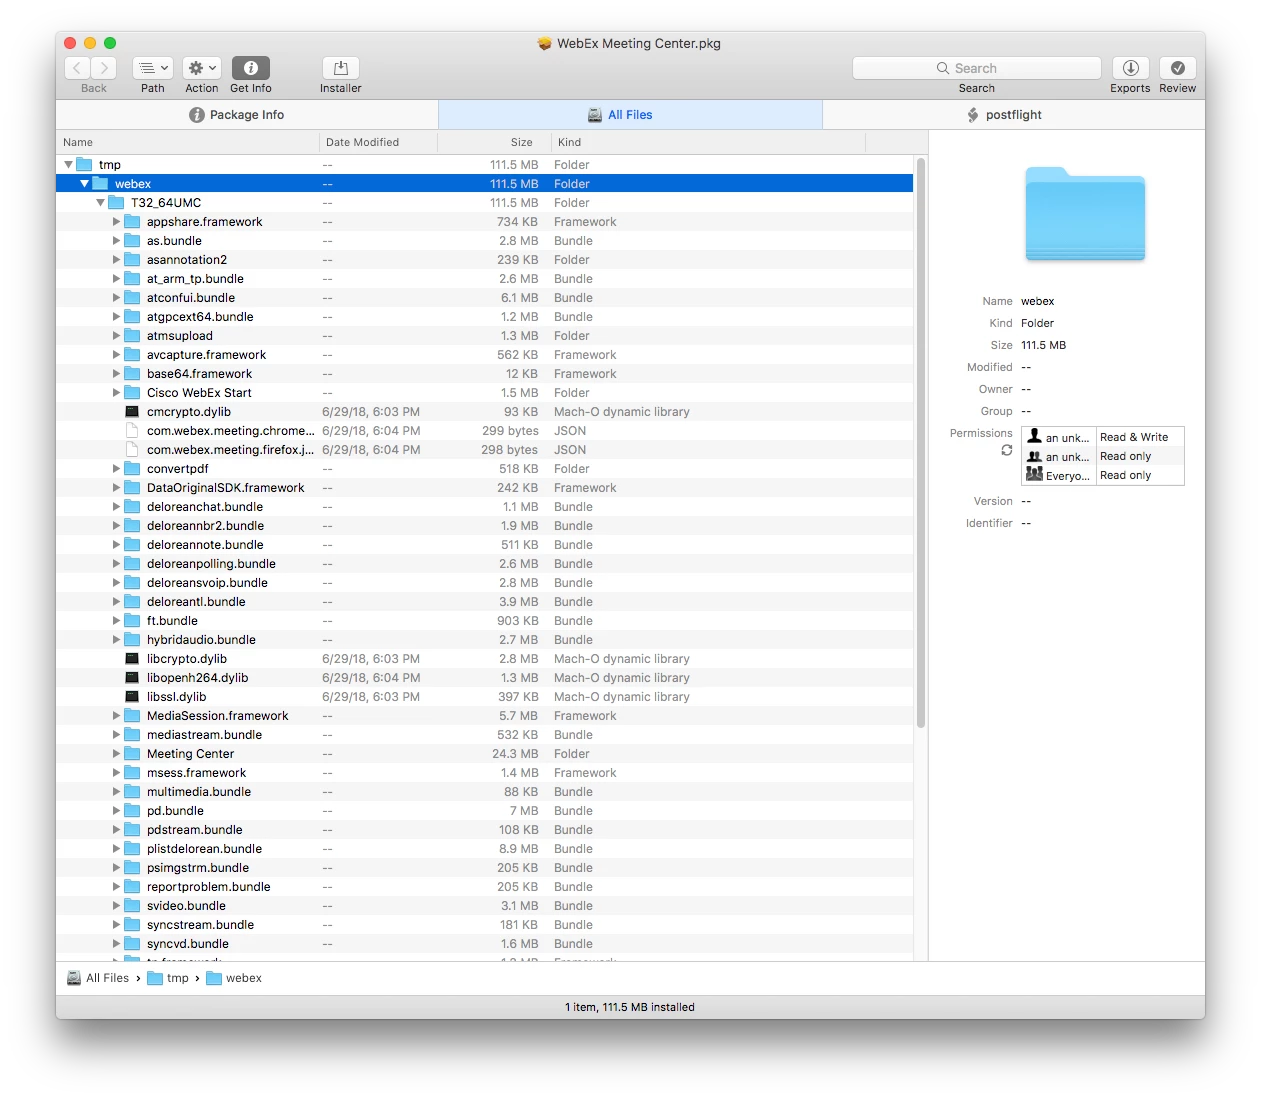Focus the Search field

click(x=976, y=68)
